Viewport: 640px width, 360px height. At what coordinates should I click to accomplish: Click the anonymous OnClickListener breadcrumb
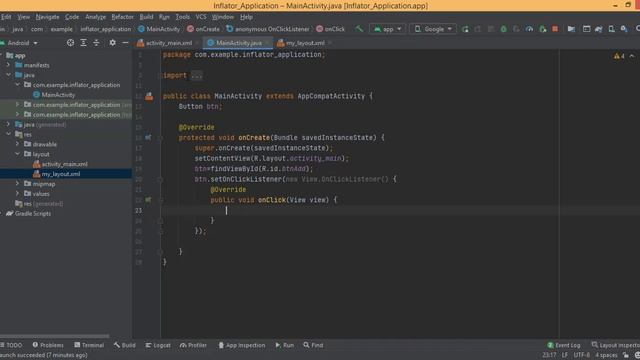click(268, 29)
